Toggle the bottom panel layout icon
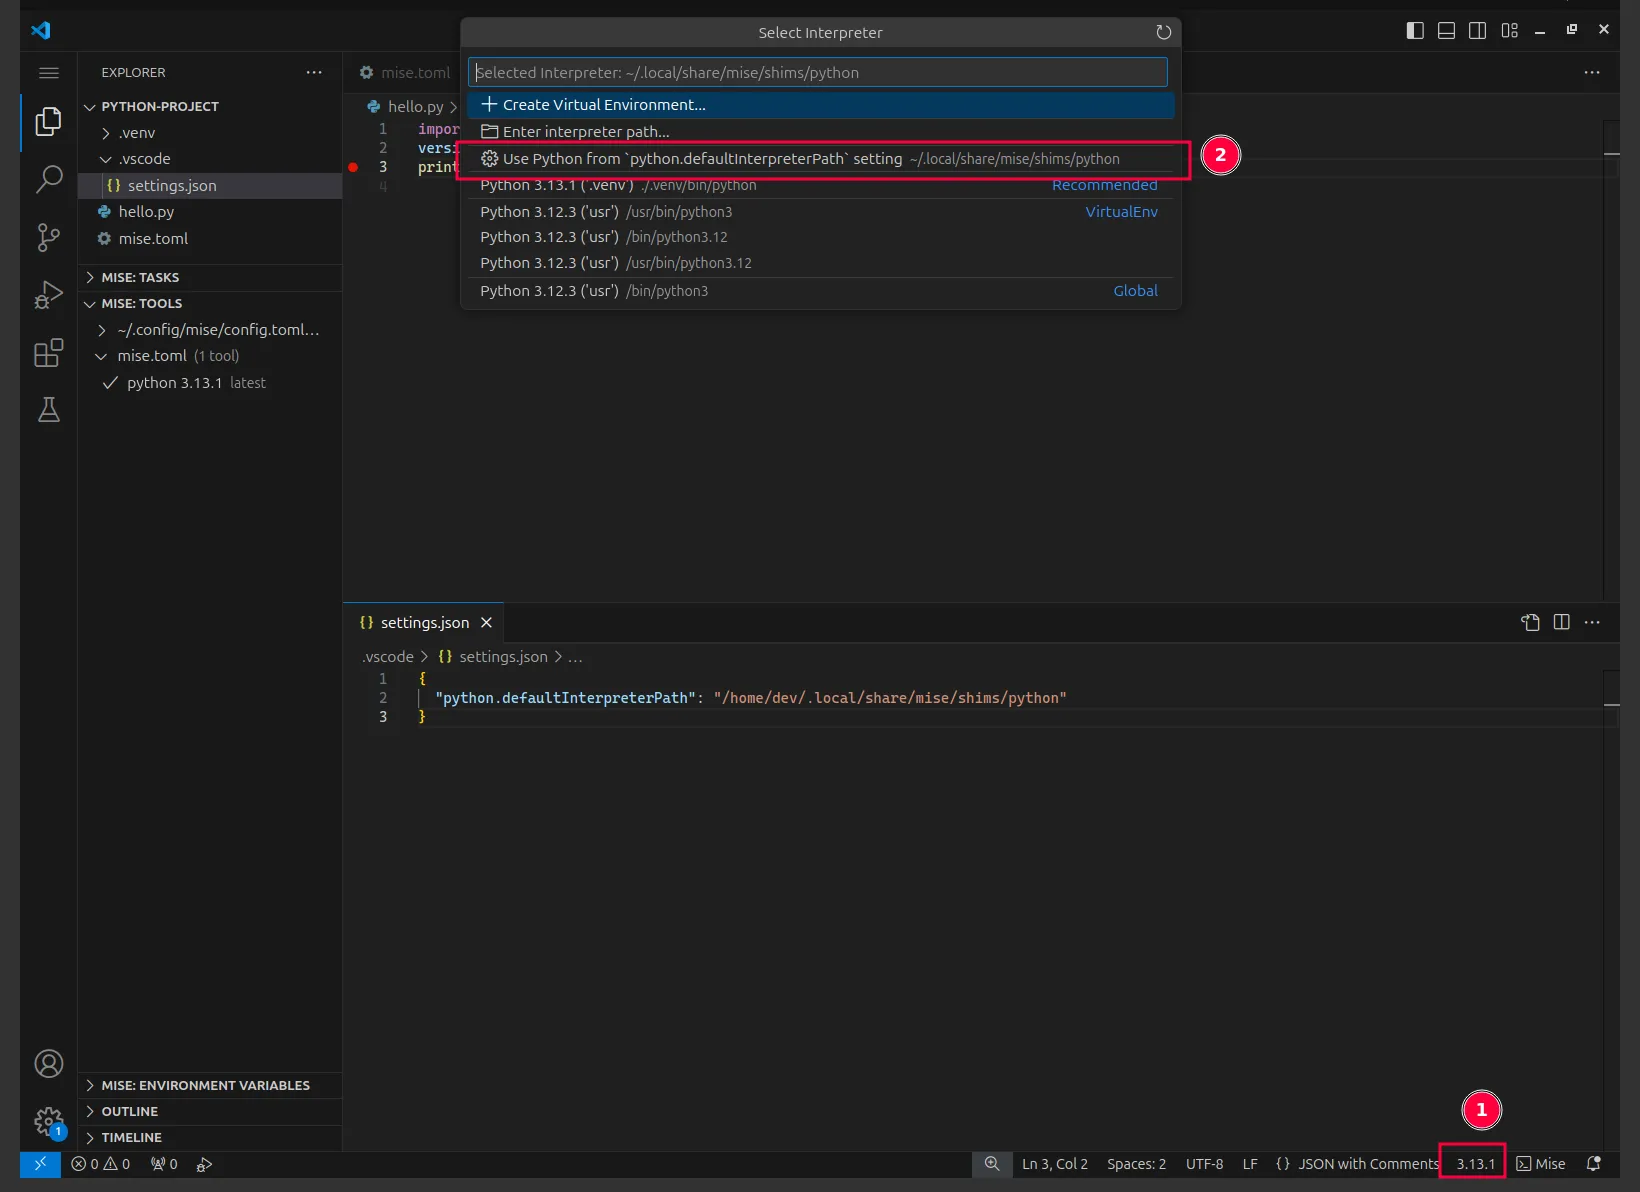 (1446, 30)
